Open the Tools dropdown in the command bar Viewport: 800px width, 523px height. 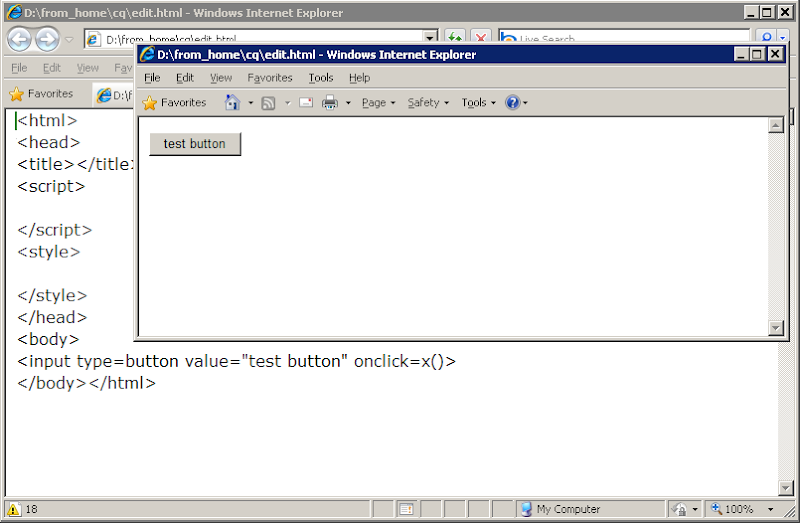pos(479,103)
